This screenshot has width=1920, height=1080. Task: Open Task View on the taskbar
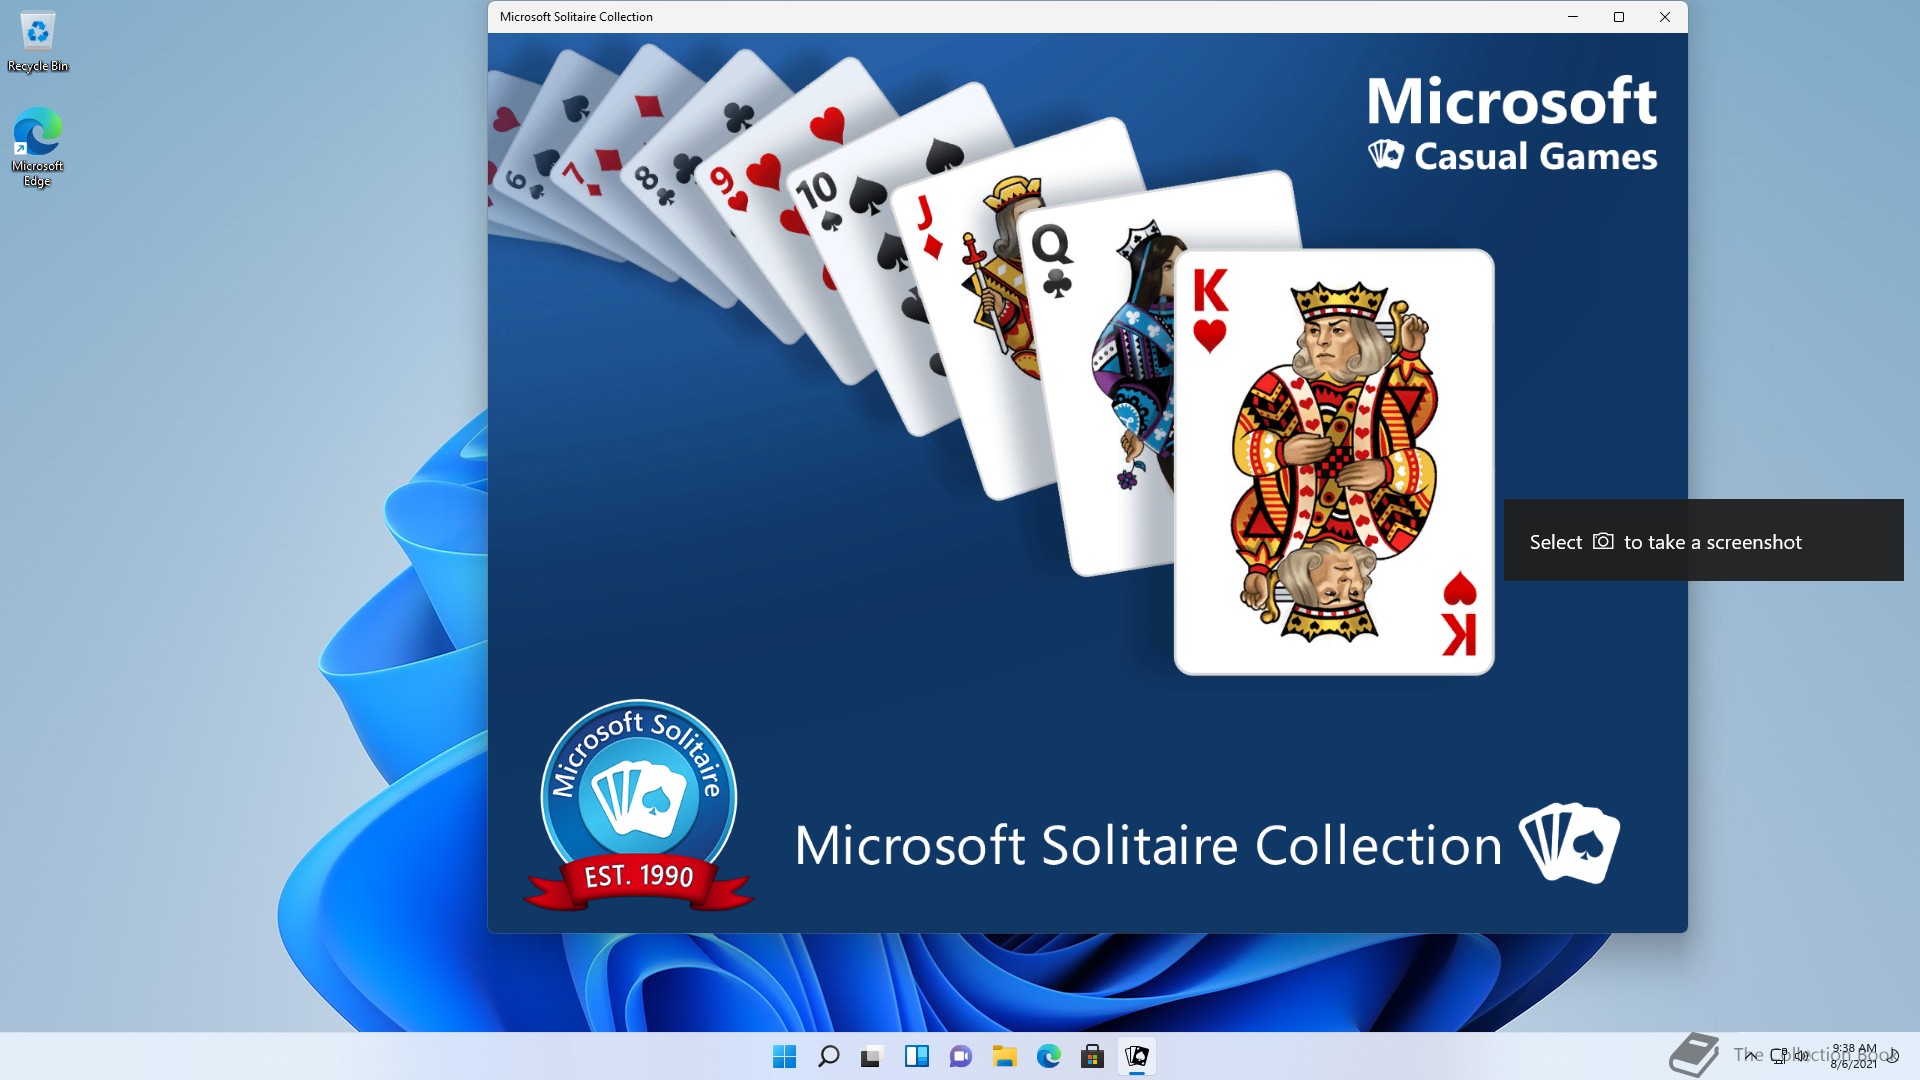coord(873,1056)
